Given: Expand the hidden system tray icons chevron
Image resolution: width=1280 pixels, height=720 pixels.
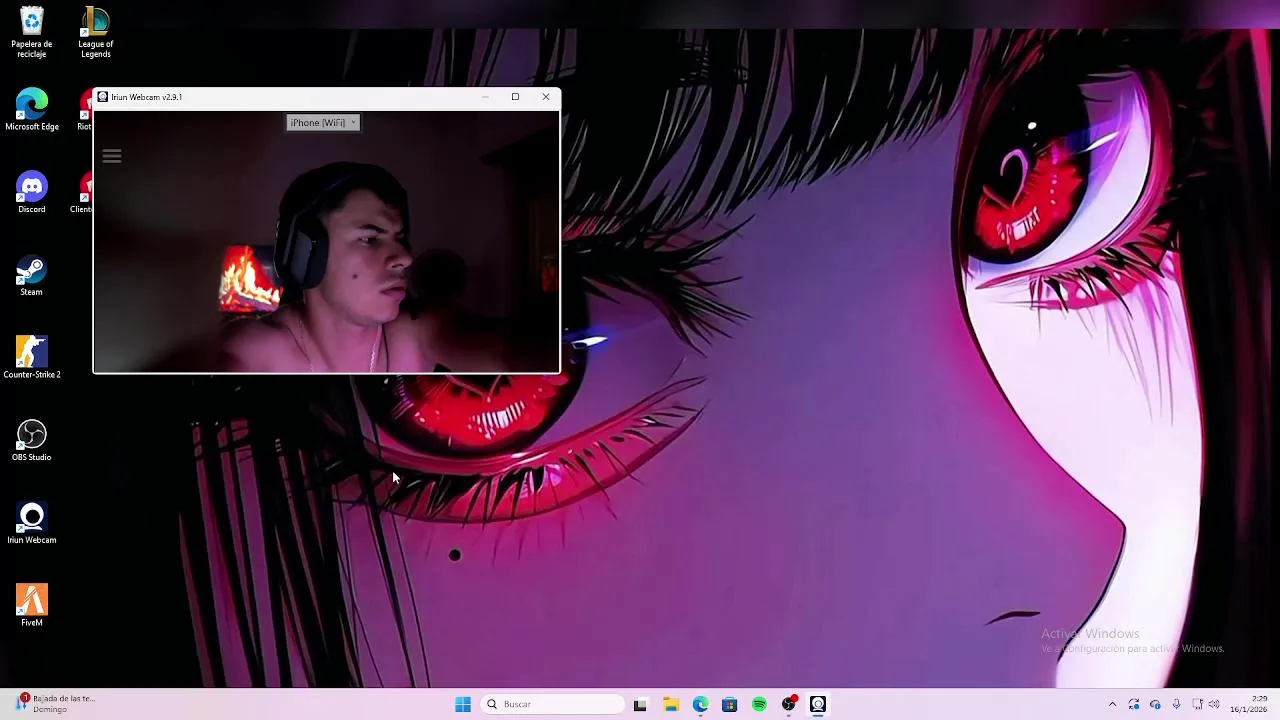Looking at the screenshot, I should tap(1112, 704).
